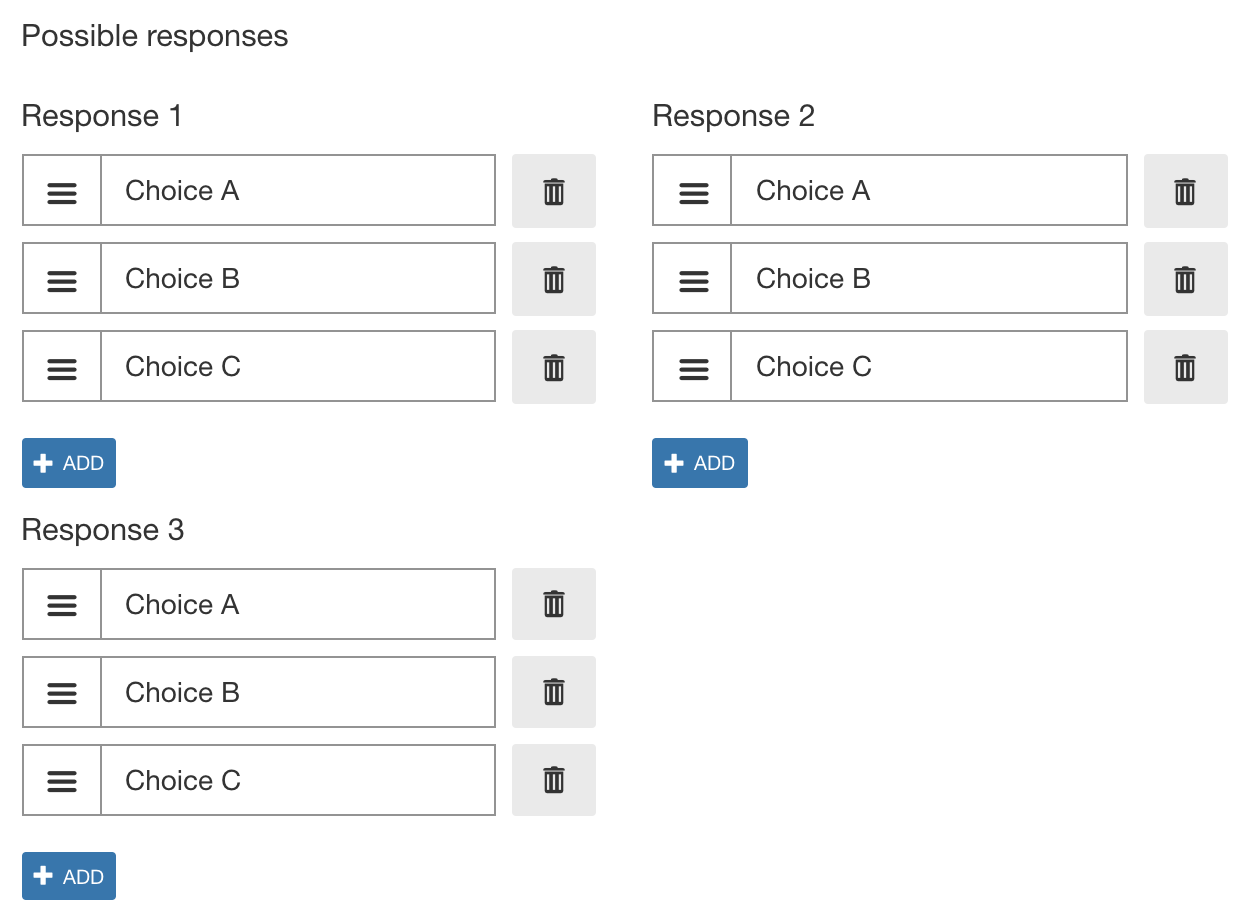Select the Choice C field in Response 3

tap(298, 780)
